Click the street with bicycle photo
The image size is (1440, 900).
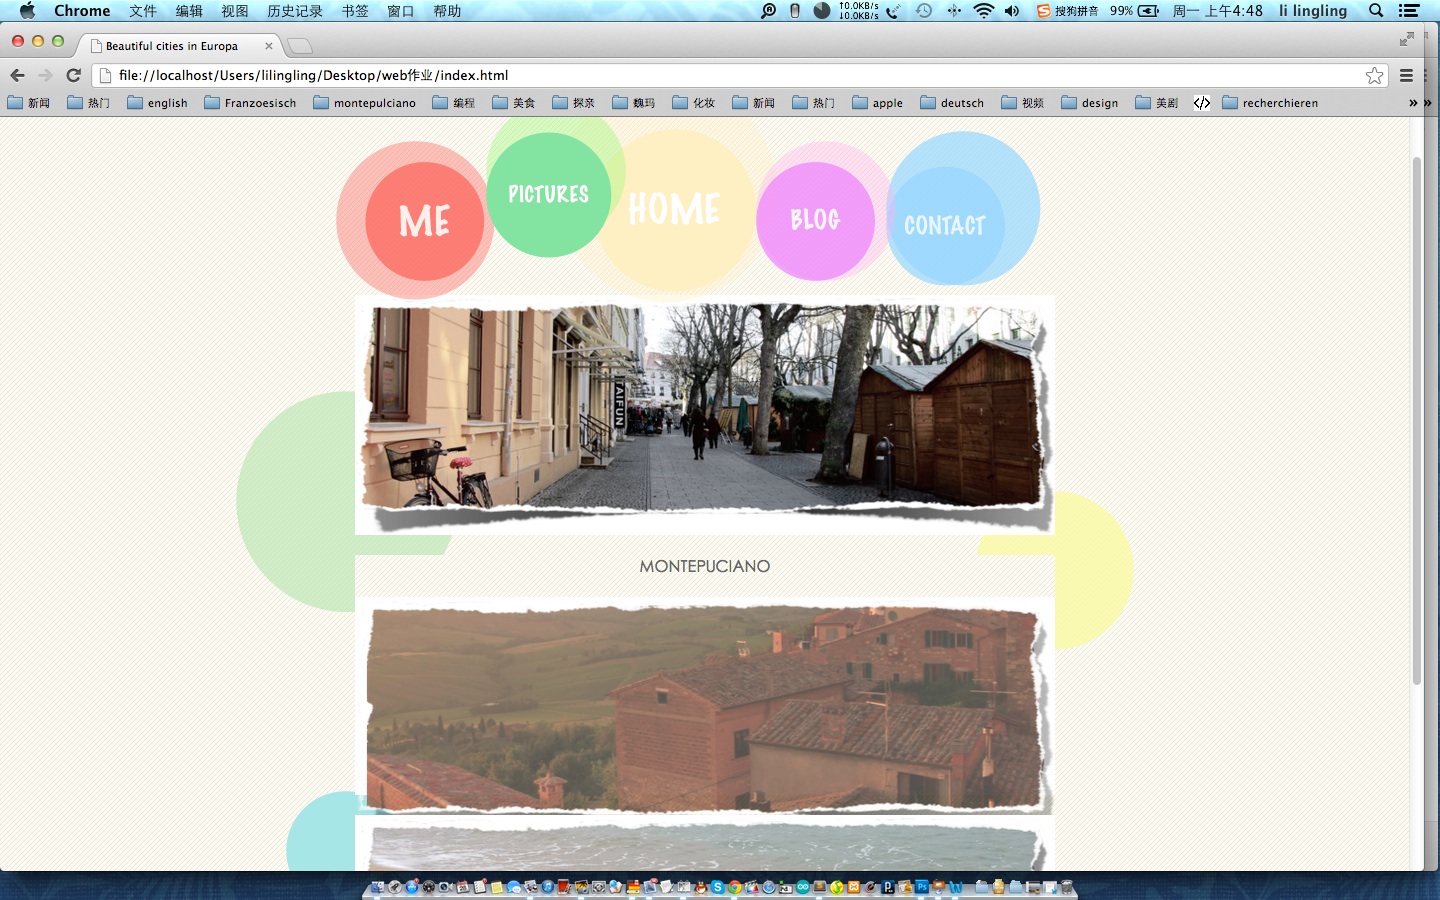(x=705, y=415)
